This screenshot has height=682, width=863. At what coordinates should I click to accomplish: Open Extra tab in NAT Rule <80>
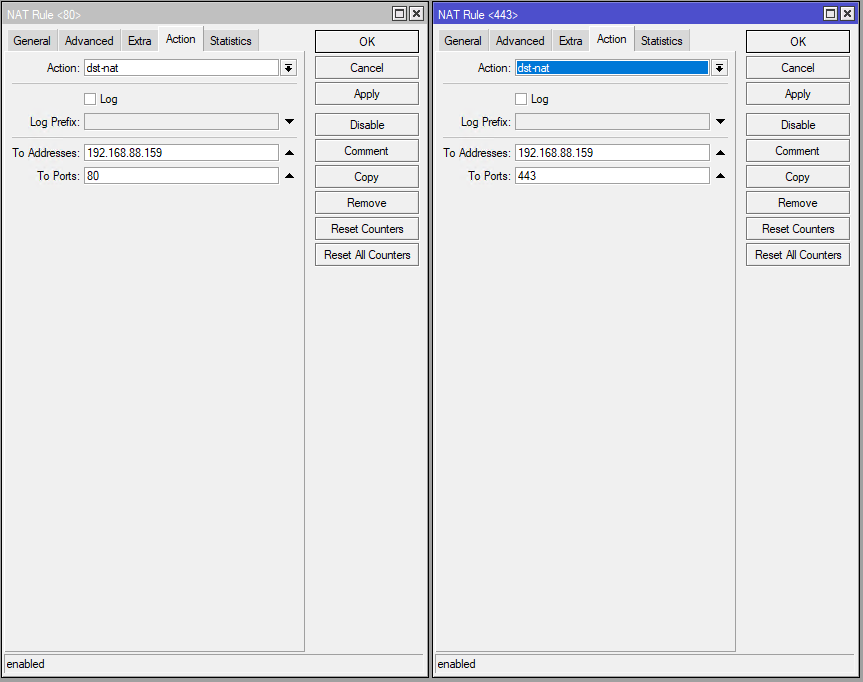click(140, 41)
